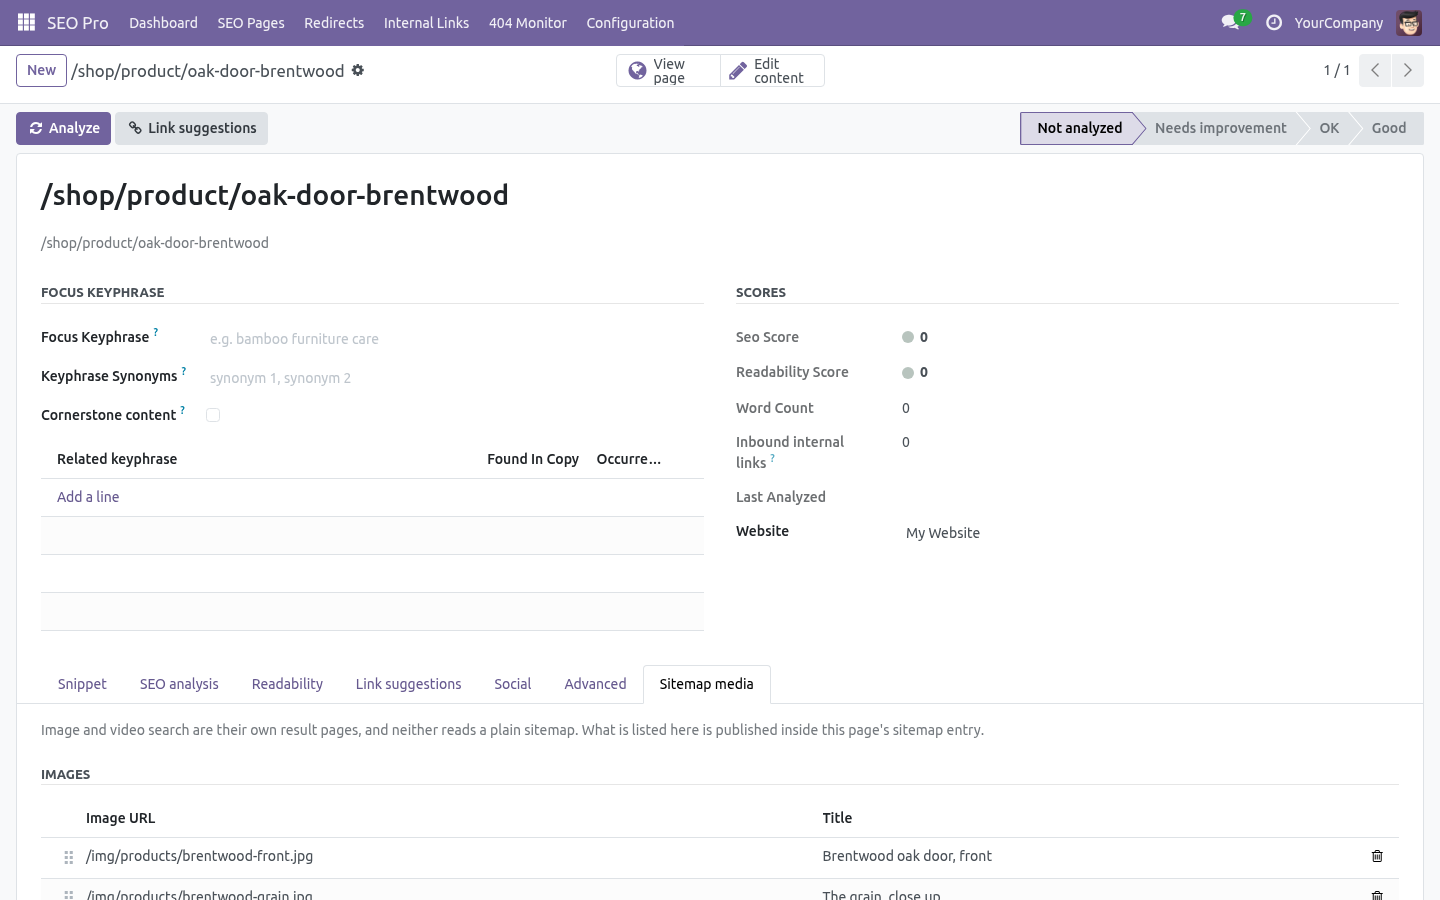The height and width of the screenshot is (900, 1440).
Task: Open the activities clock icon
Action: [x=1274, y=22]
